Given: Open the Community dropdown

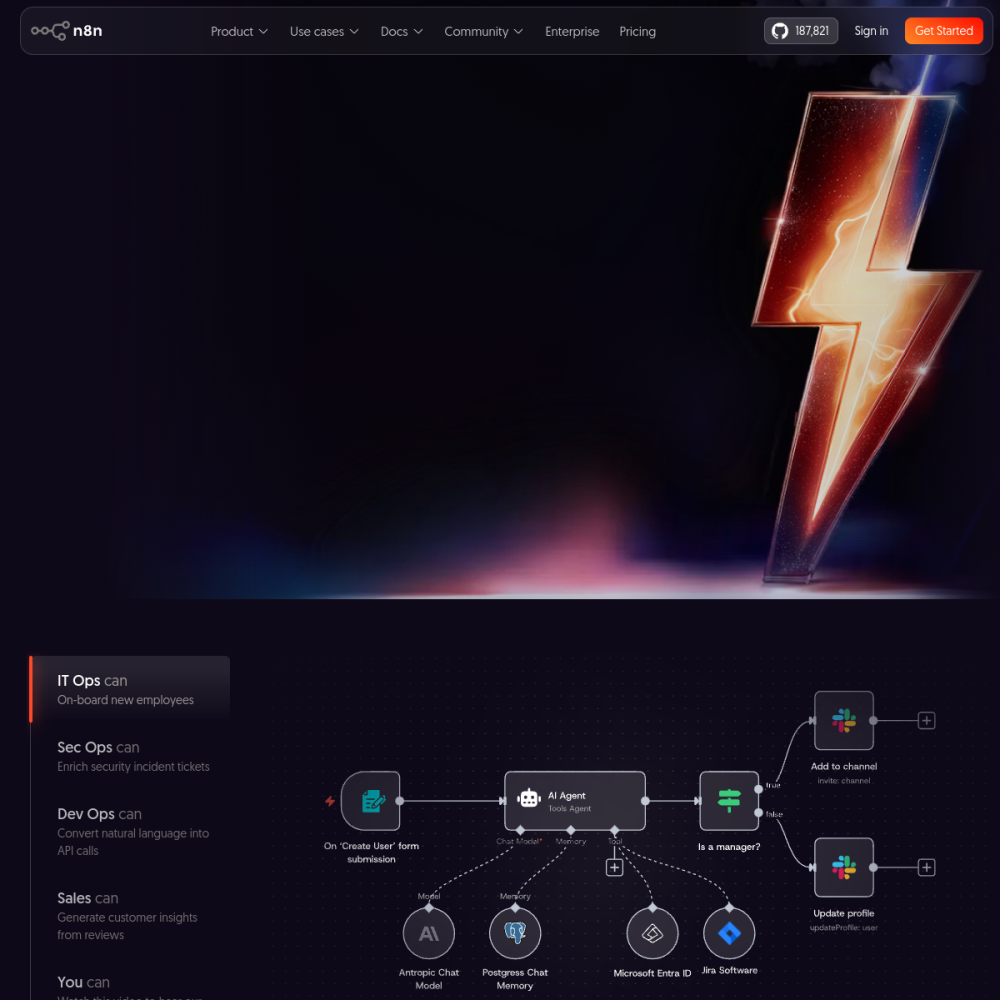Looking at the screenshot, I should 483,31.
